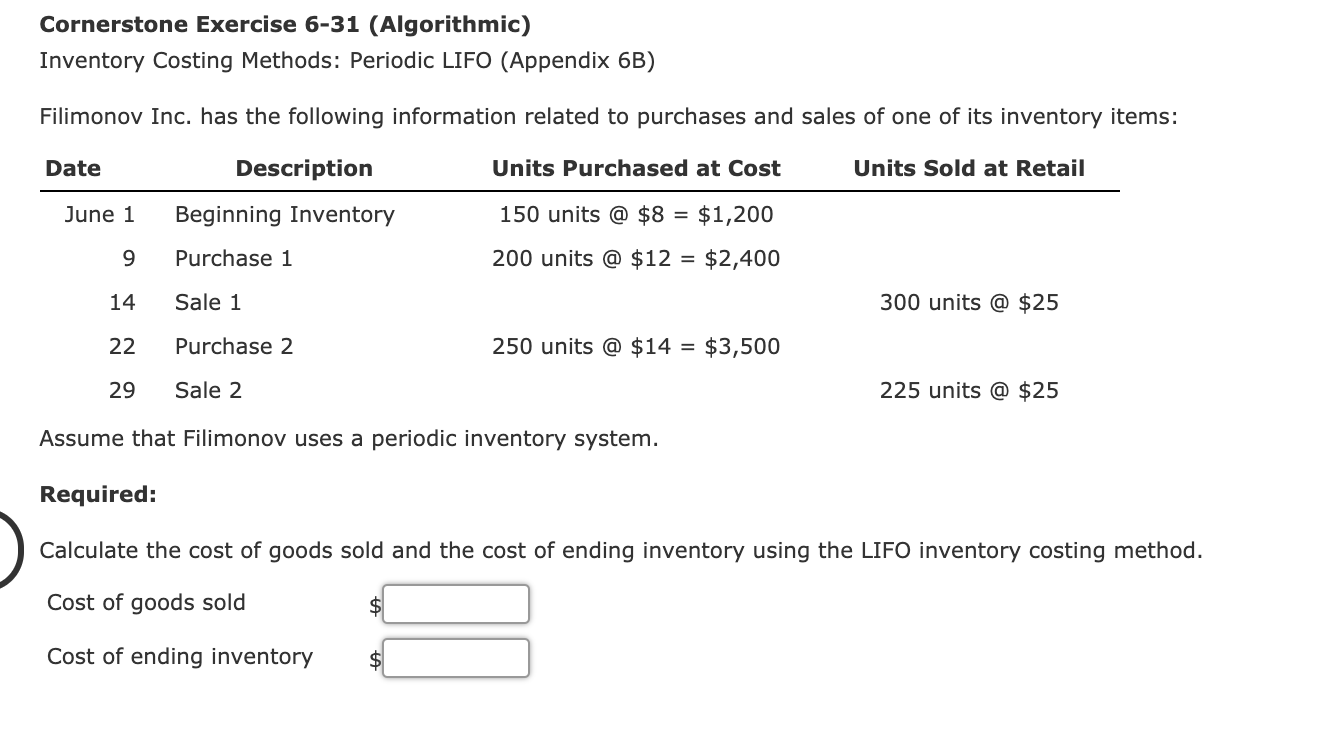The image size is (1326, 730).
Task: Click the Cost of goods sold label
Action: [146, 602]
